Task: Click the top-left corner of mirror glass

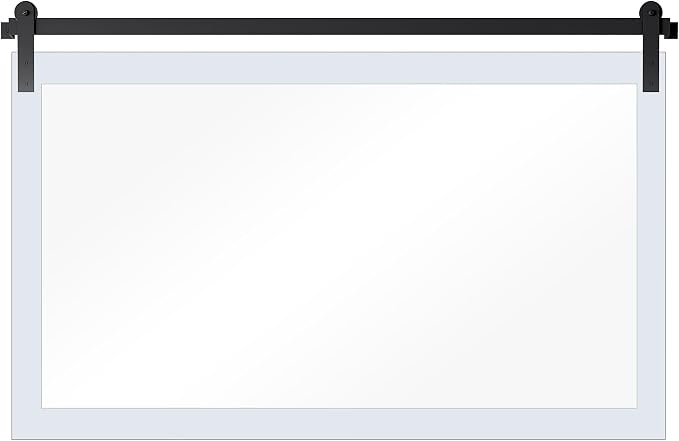Action: 43,85
